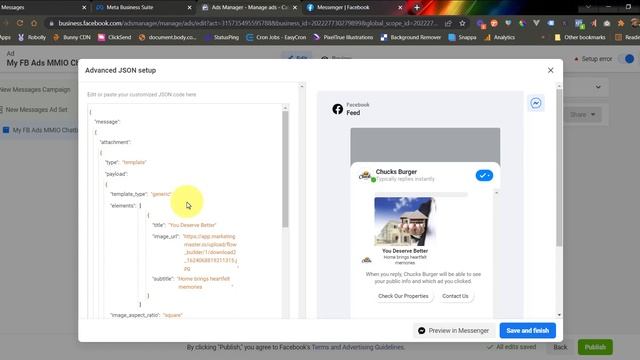640x360 pixels.
Task: Click the Setup error warning
Action: (x=593, y=59)
